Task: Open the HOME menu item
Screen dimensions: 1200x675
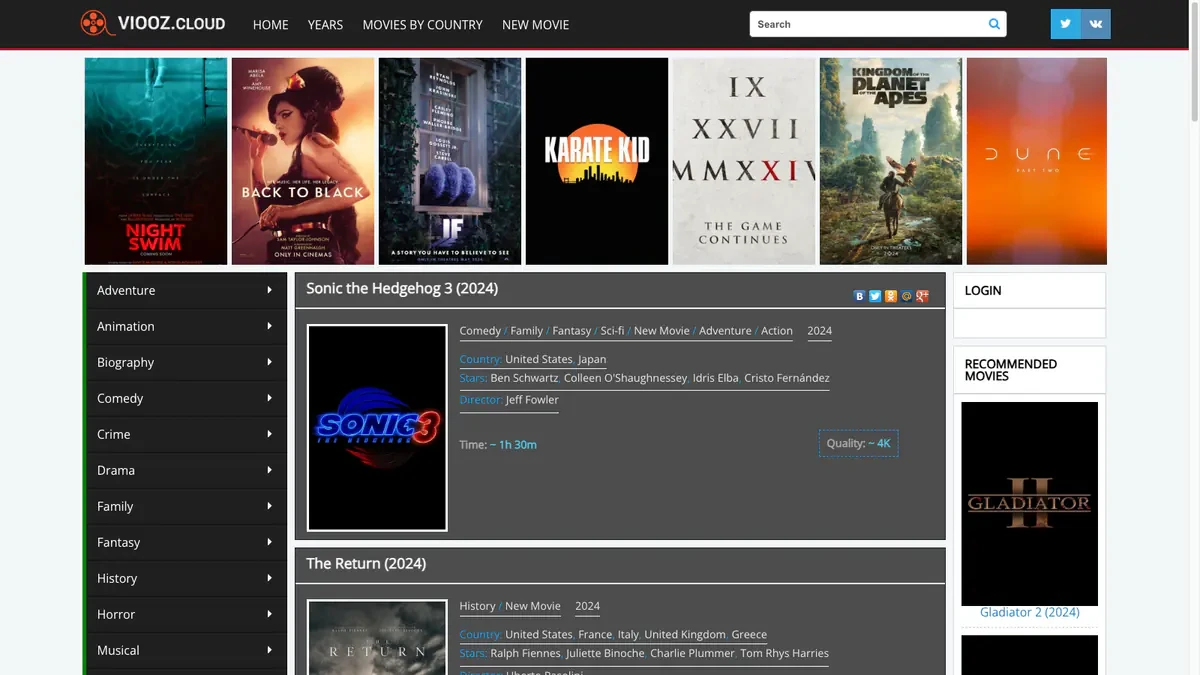Action: 271,25
